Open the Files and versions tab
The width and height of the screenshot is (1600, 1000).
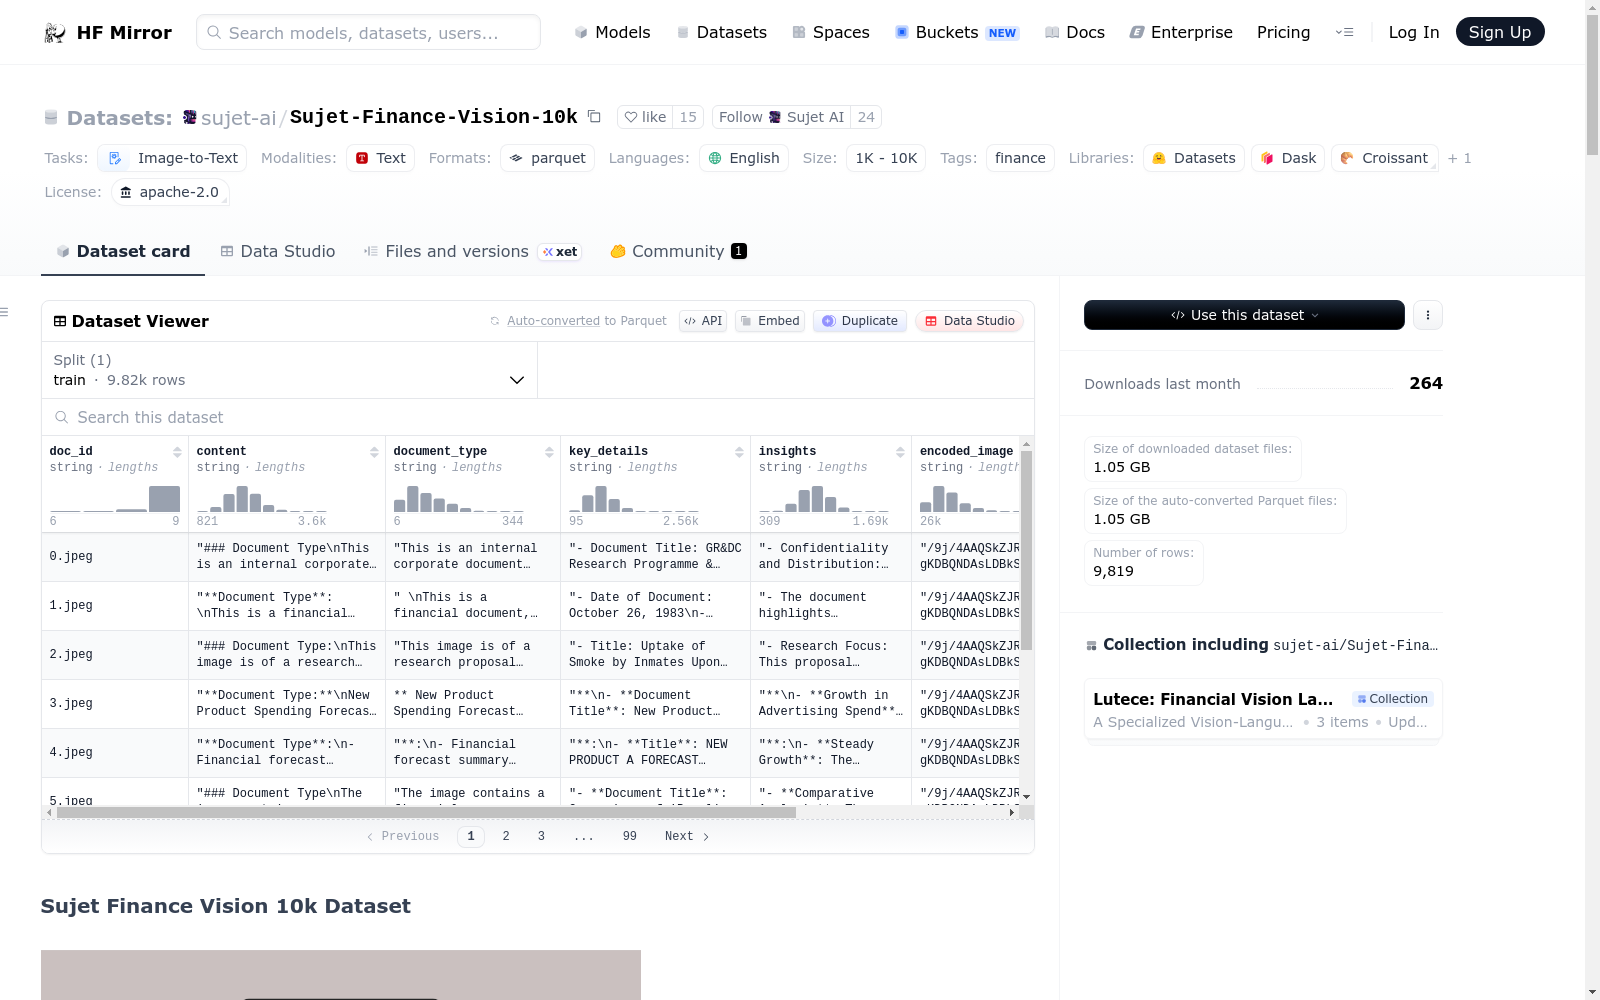tap(472, 252)
